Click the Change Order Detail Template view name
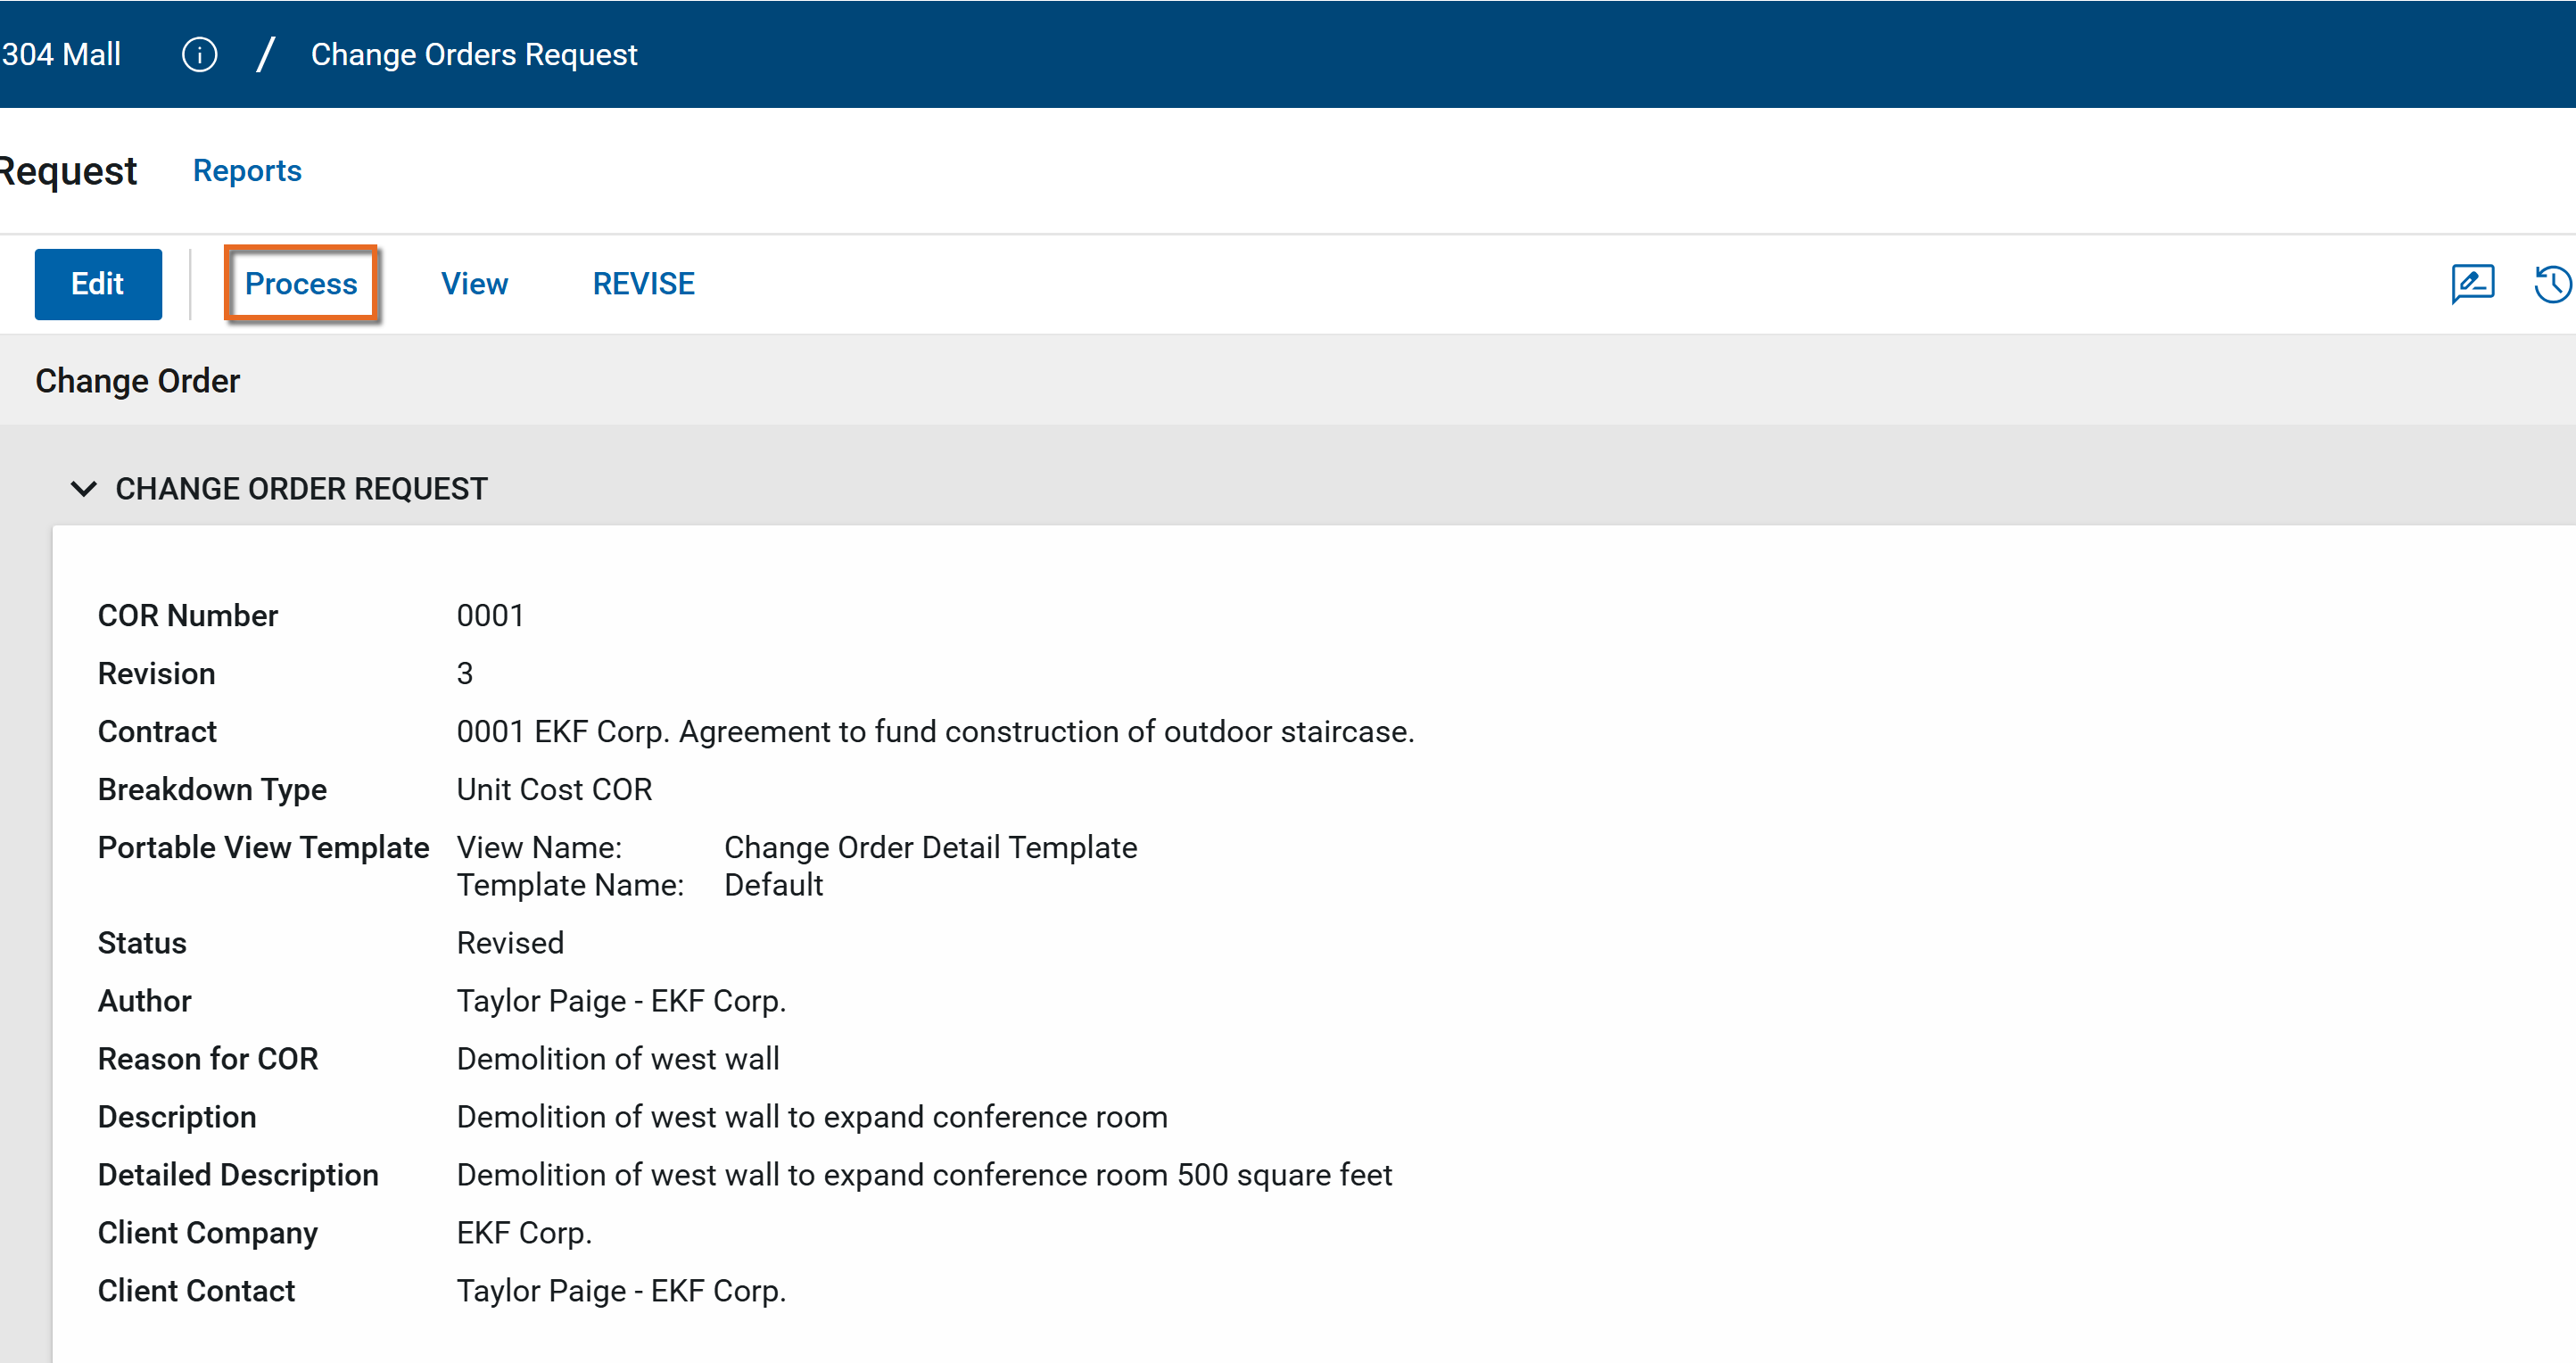The height and width of the screenshot is (1363, 2576). coord(930,848)
